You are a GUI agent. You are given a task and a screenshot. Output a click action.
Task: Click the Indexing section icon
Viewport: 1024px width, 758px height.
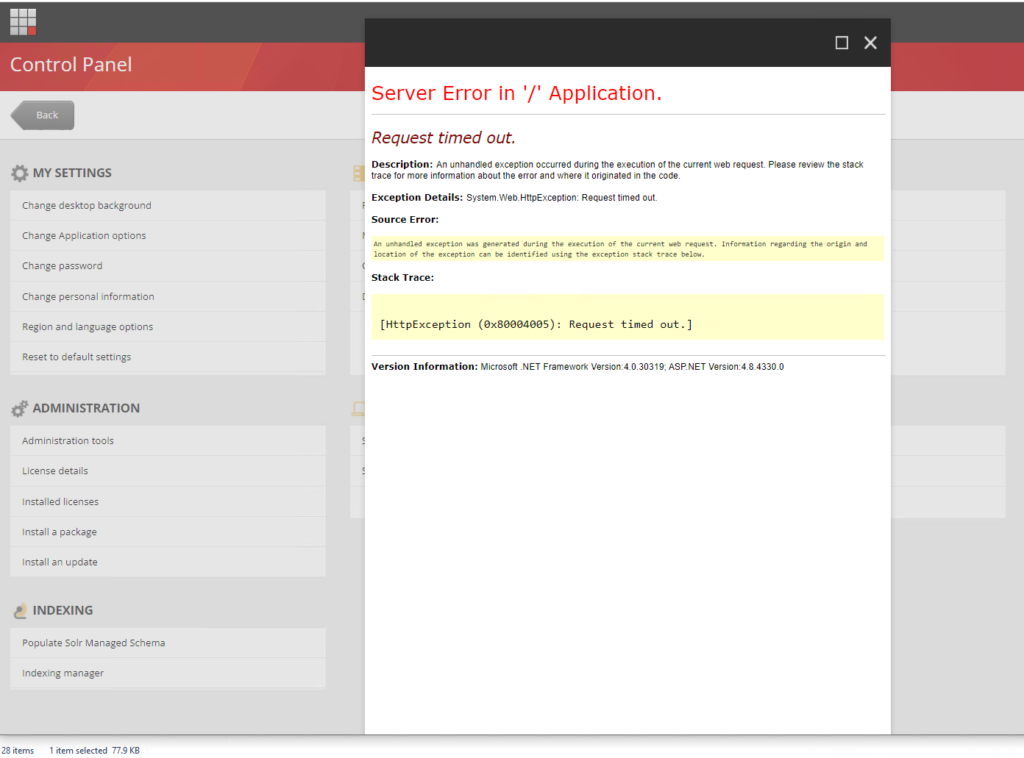[x=20, y=610]
